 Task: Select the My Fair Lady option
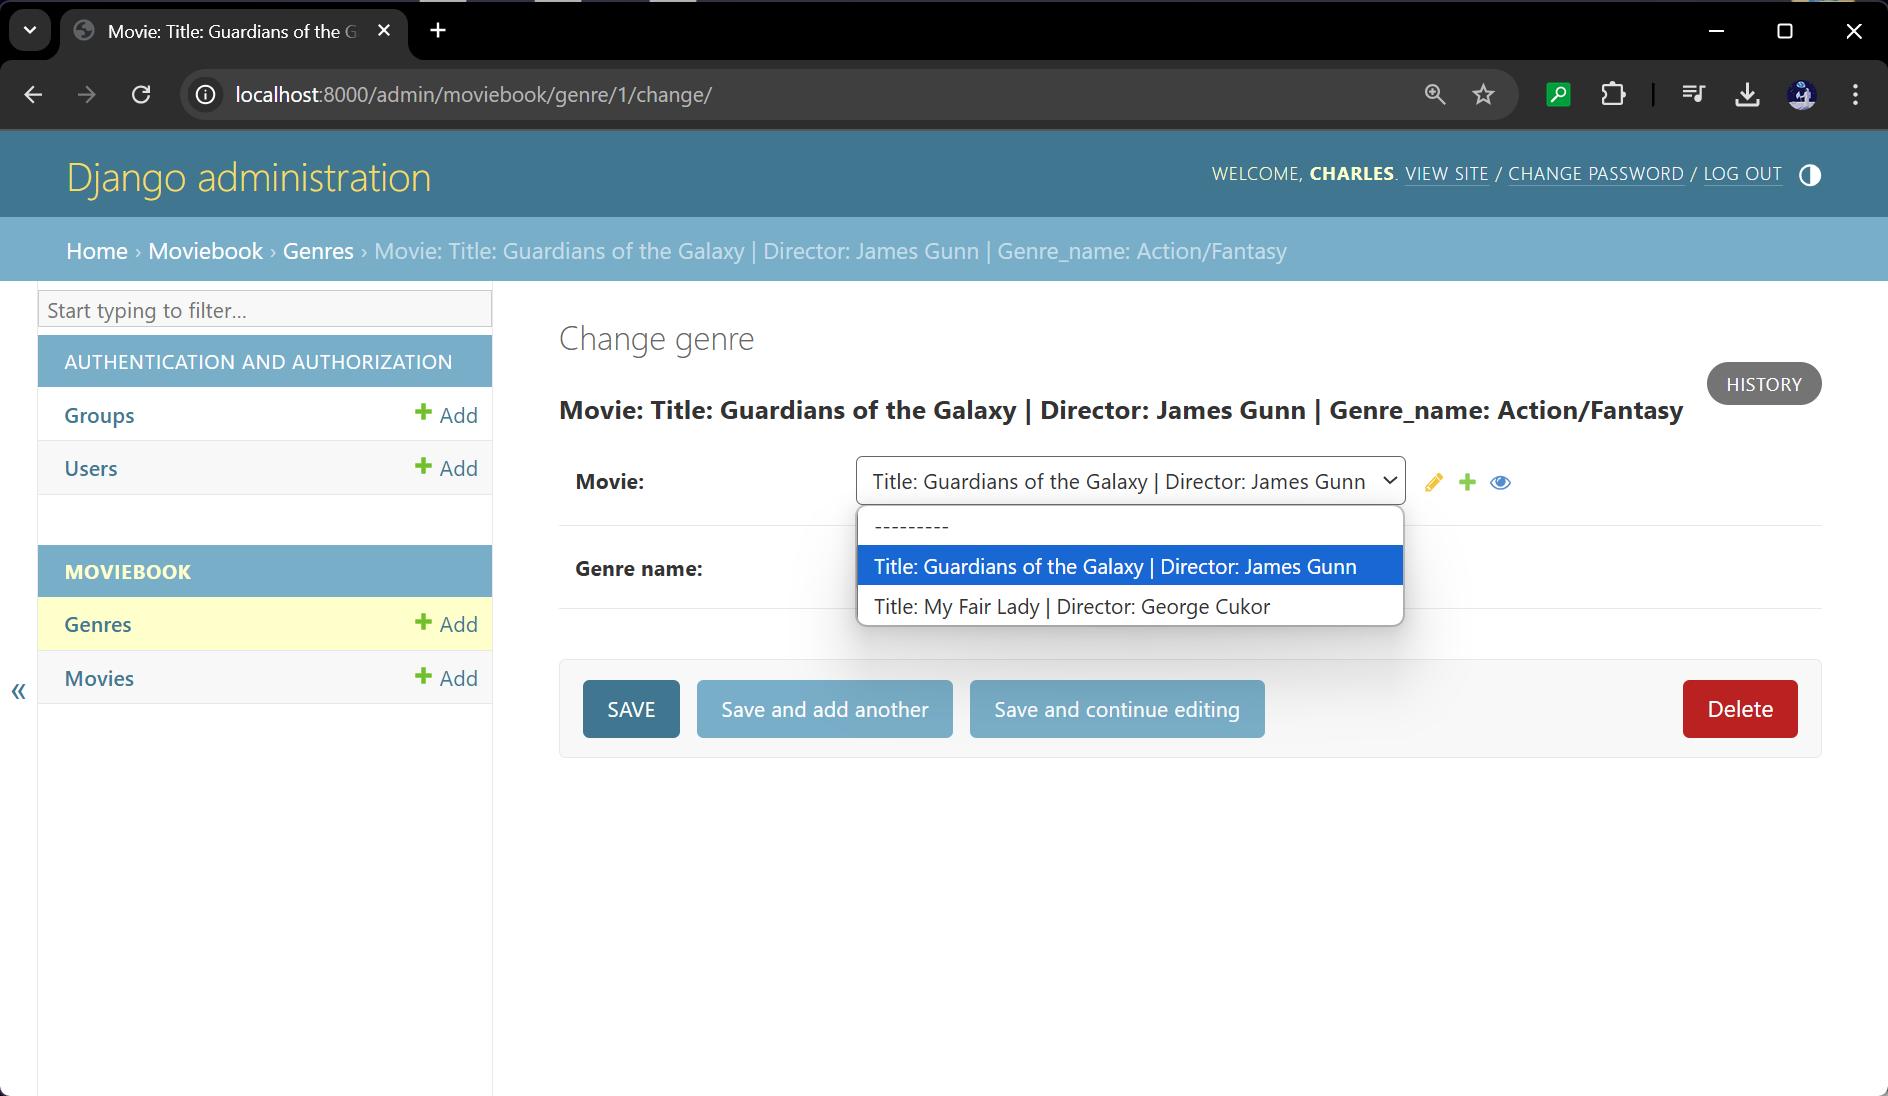[1071, 607]
